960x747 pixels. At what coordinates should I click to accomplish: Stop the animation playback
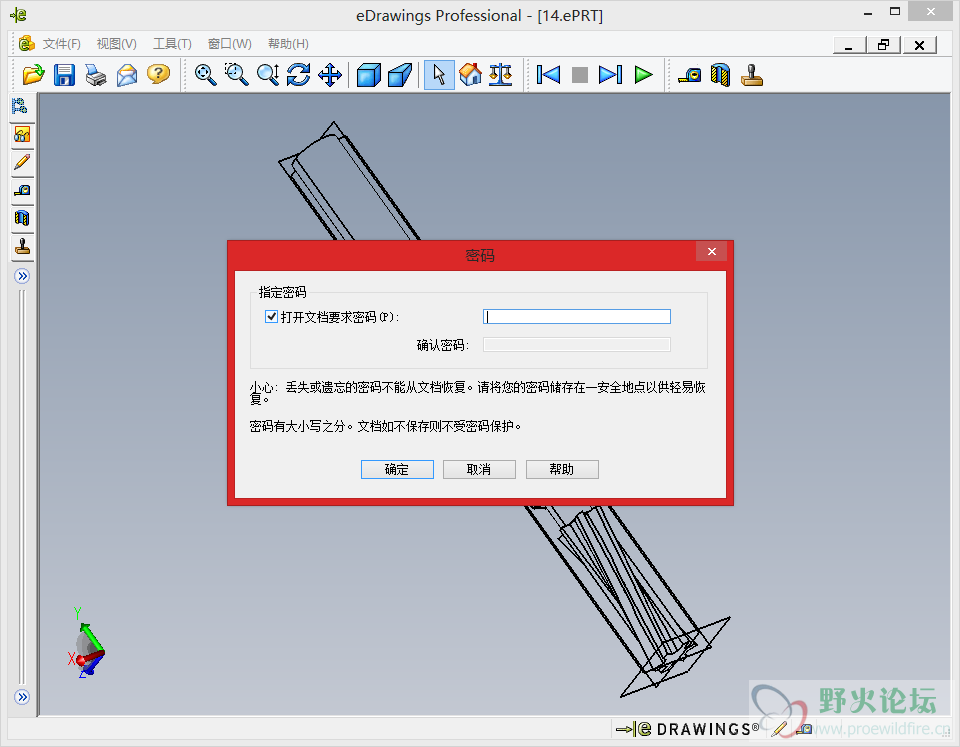(x=579, y=75)
